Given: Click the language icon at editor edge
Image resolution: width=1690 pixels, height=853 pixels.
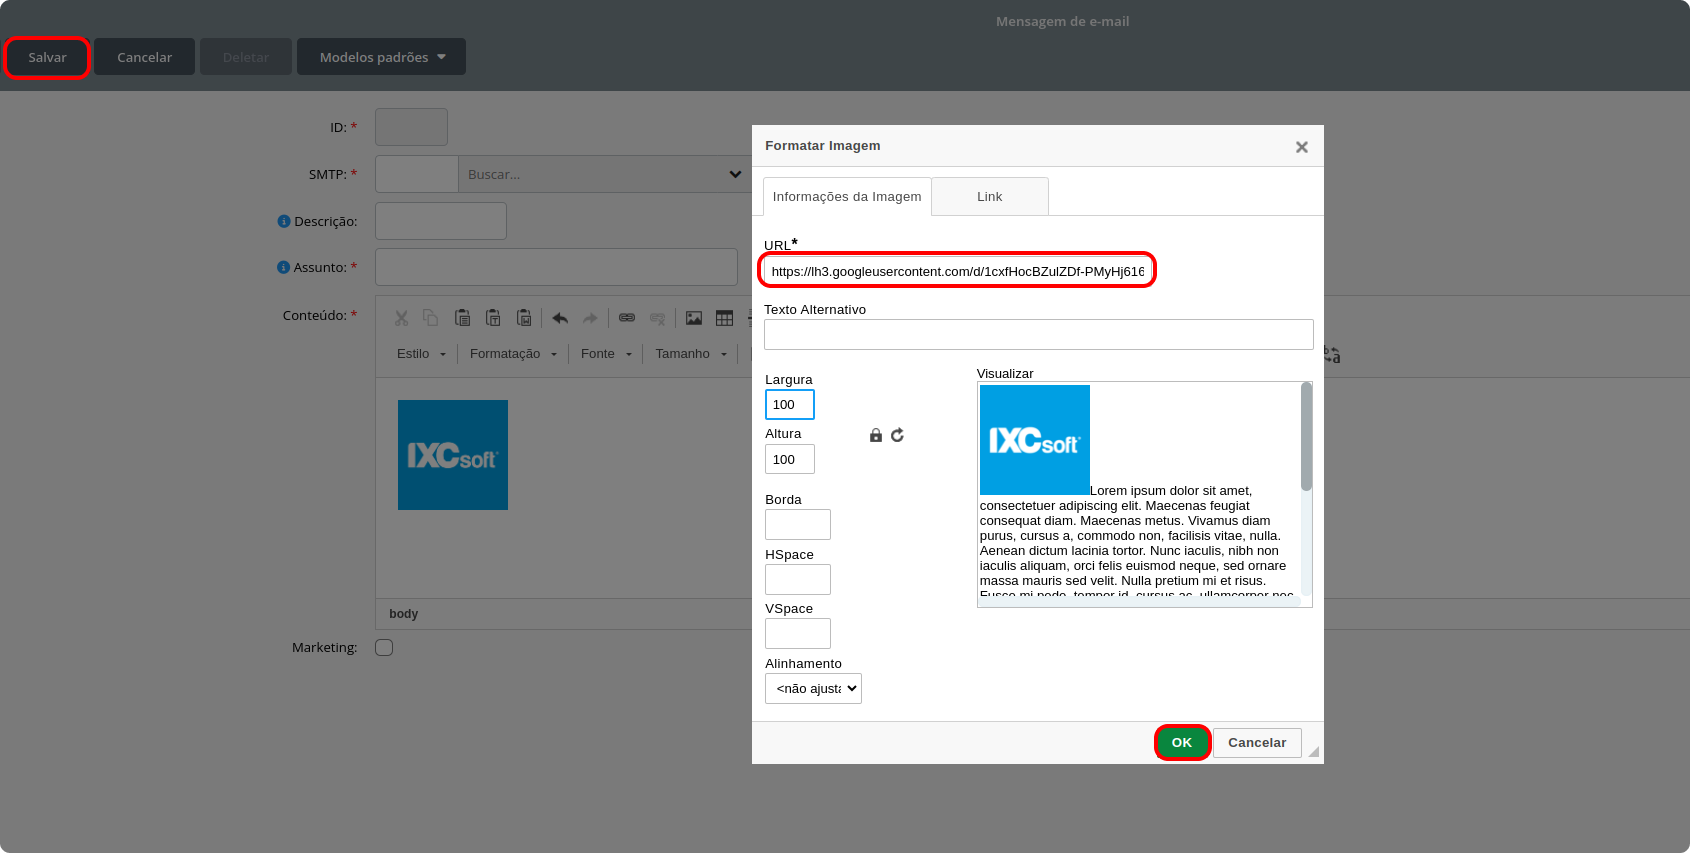Looking at the screenshot, I should (1332, 354).
